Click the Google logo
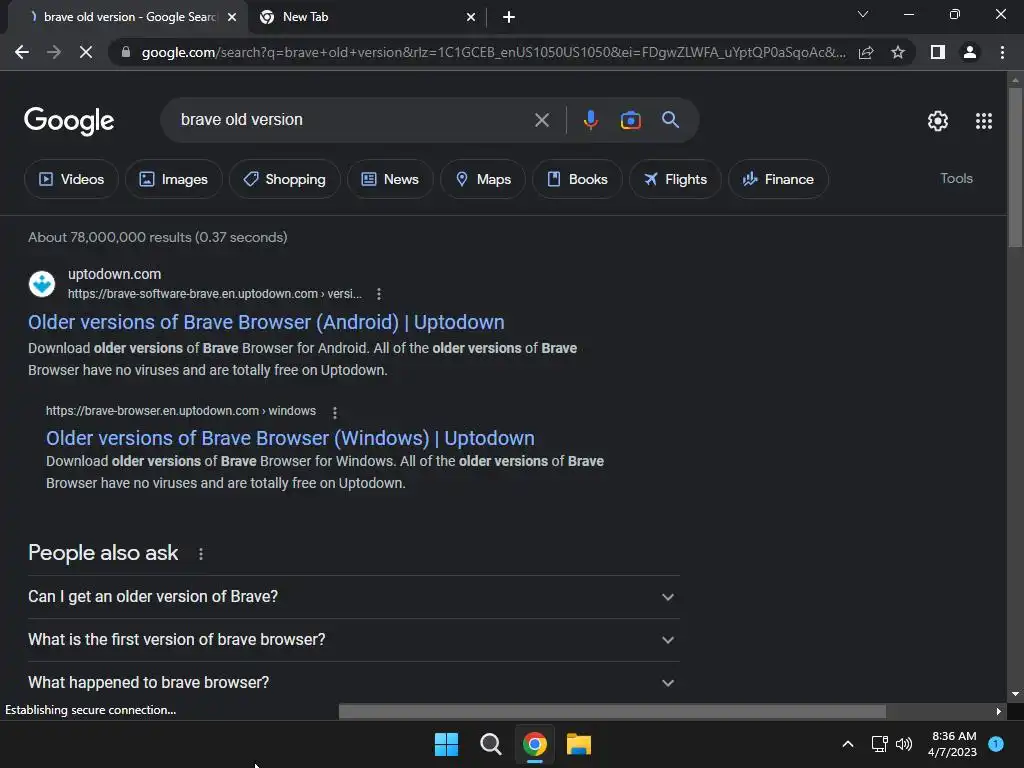The width and height of the screenshot is (1024, 768). pyautogui.click(x=69, y=121)
